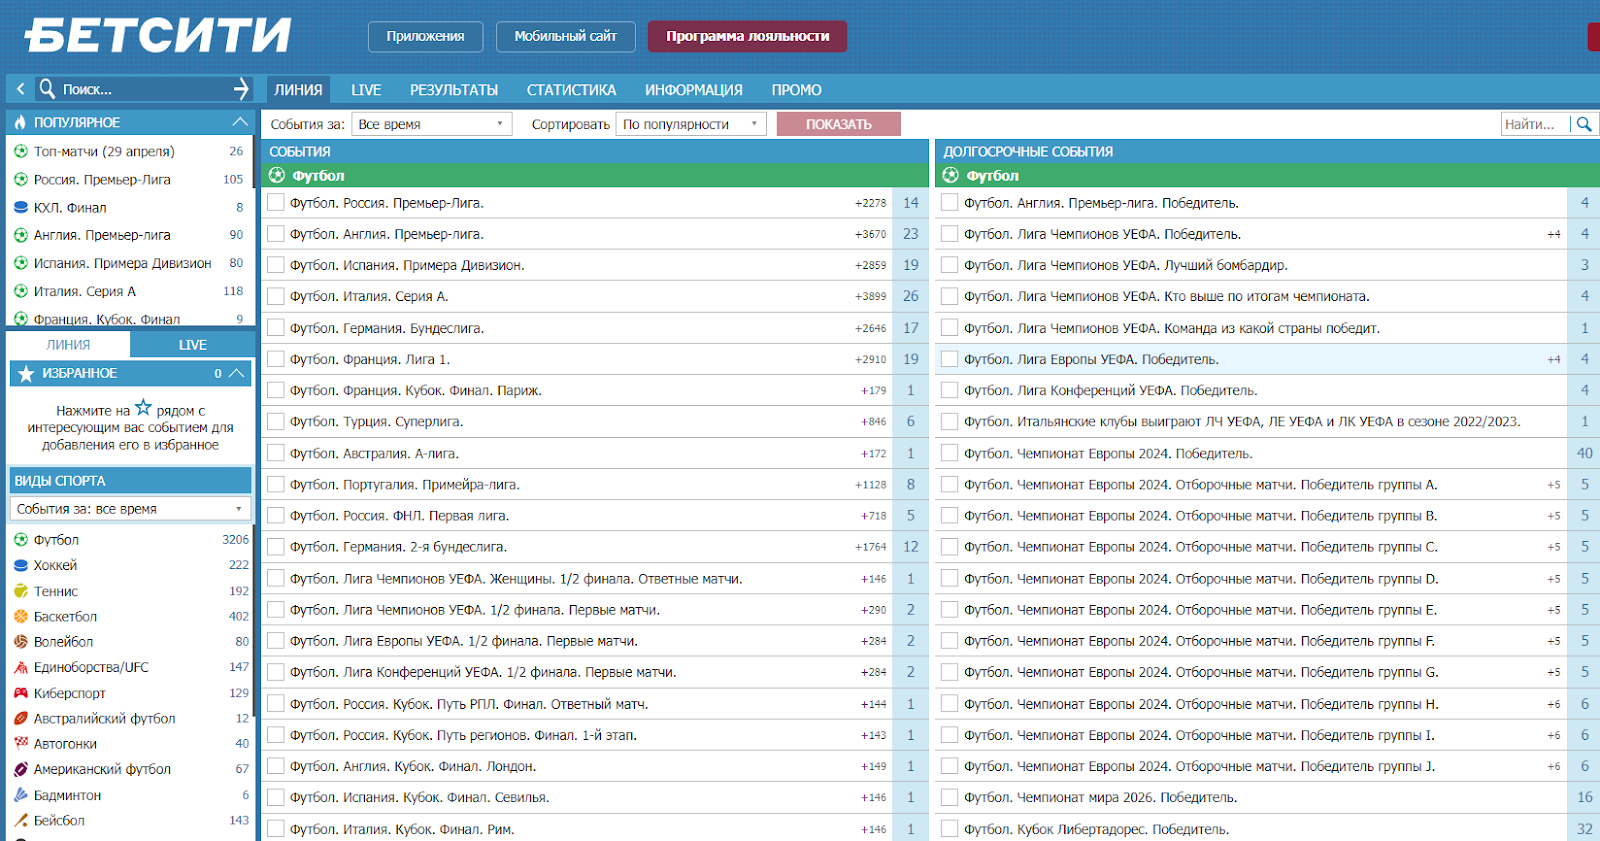Click the search magnifier icon in sidebar

47,89
